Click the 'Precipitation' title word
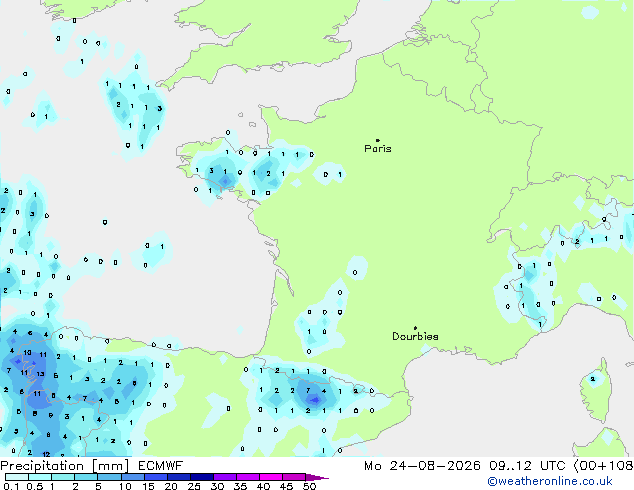634x490 pixels. [42, 466]
